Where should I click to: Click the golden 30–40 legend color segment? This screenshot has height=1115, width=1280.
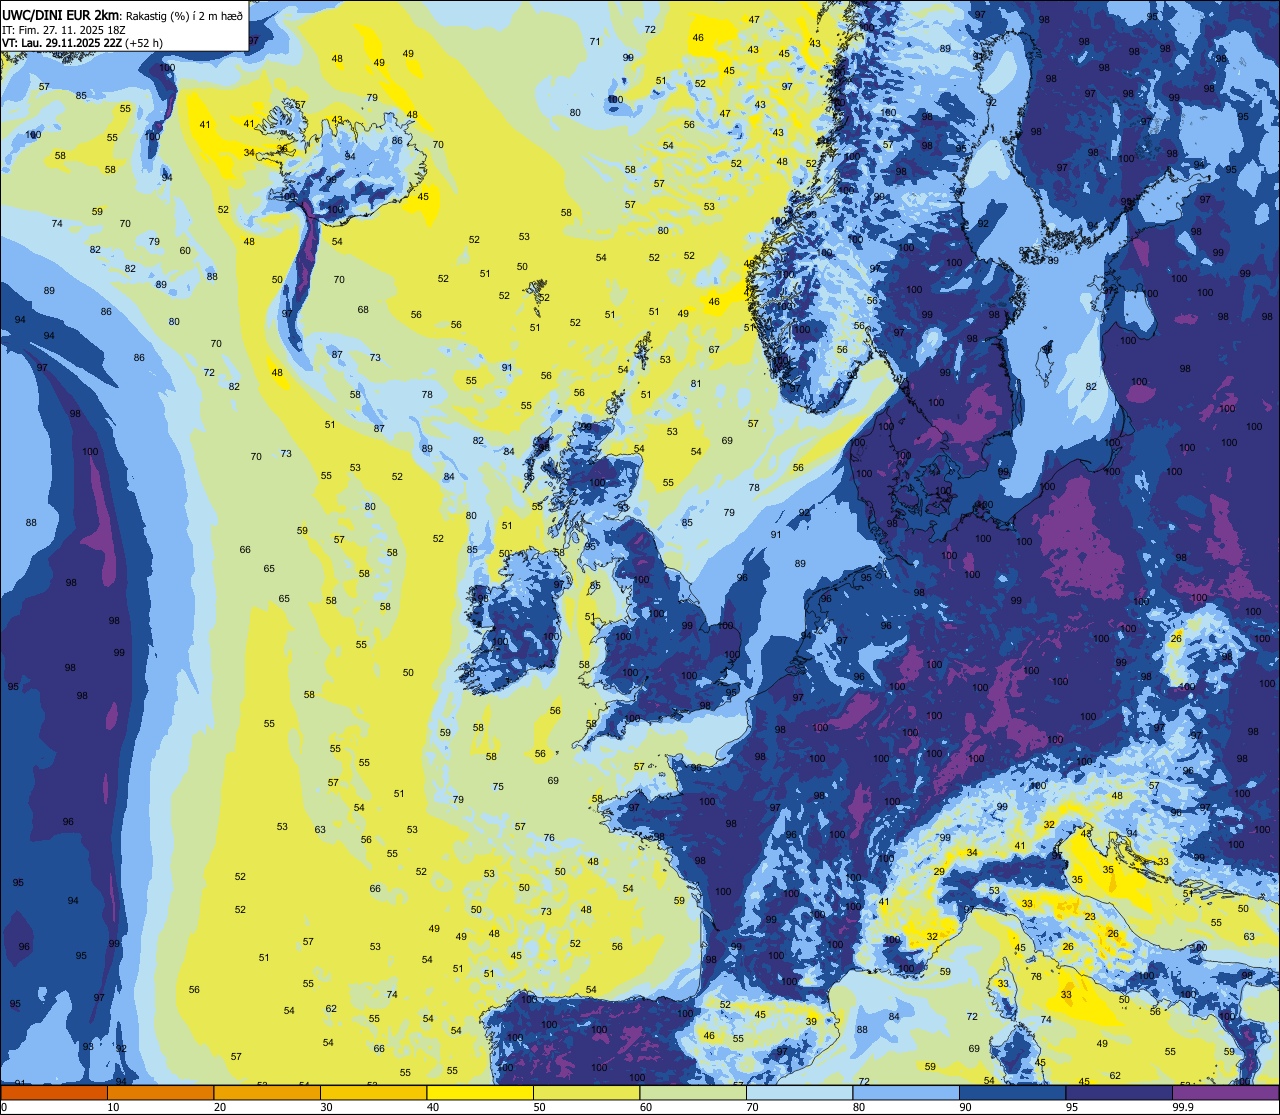pos(373,1093)
